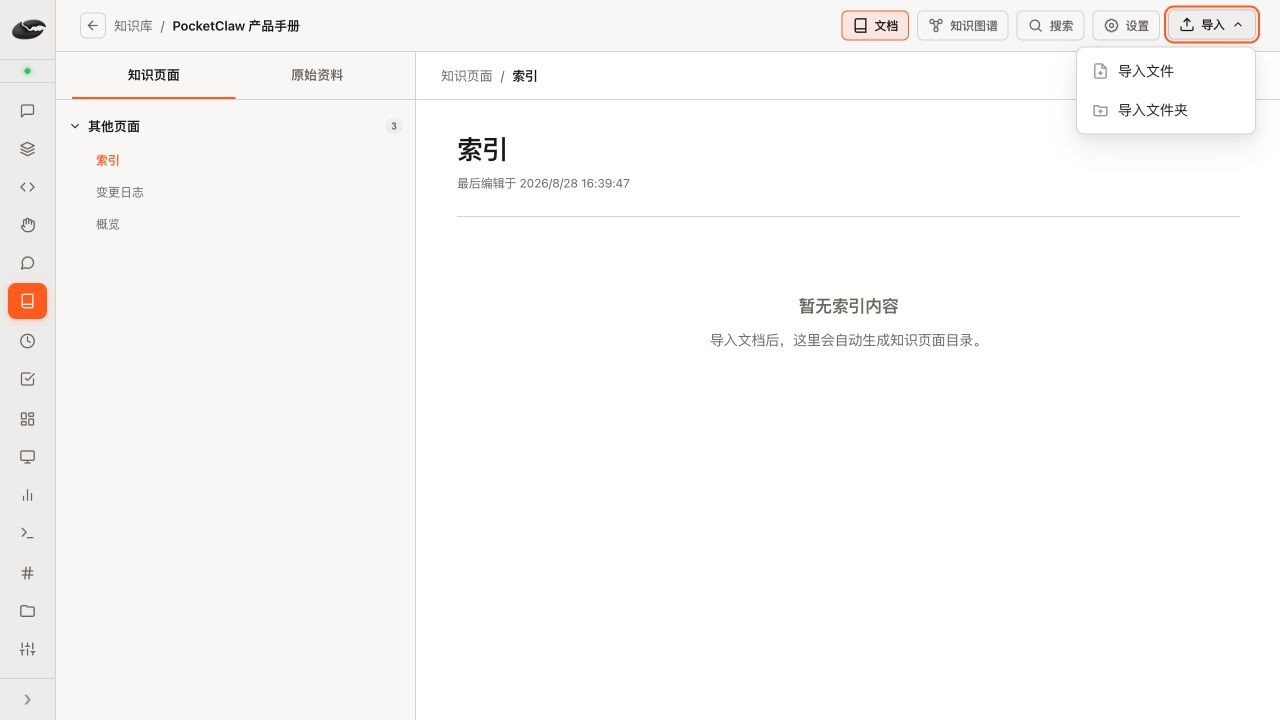Viewport: 1280px width, 720px height.
Task: Open the bar chart sidebar icon
Action: [27, 495]
